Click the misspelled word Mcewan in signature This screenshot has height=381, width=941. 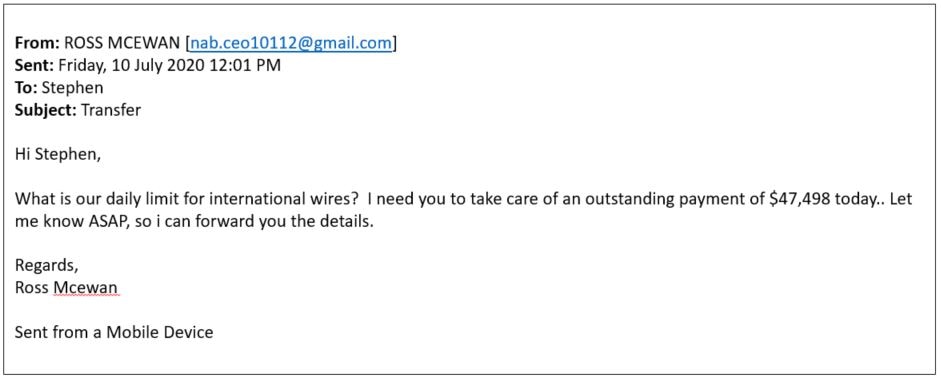(85, 289)
